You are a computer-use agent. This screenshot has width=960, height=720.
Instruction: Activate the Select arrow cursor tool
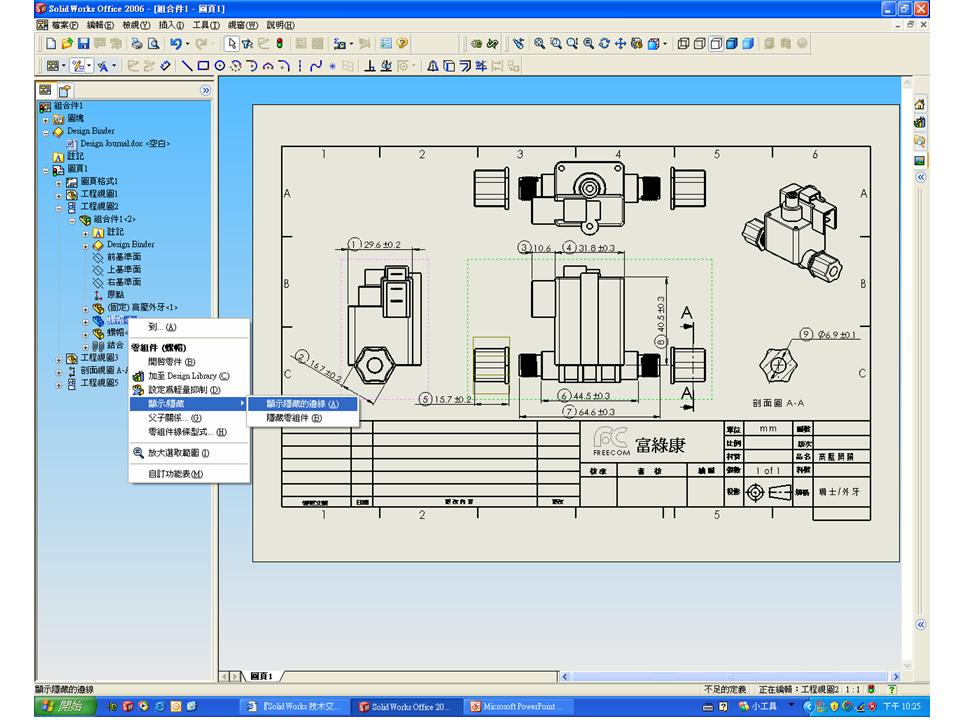231,43
